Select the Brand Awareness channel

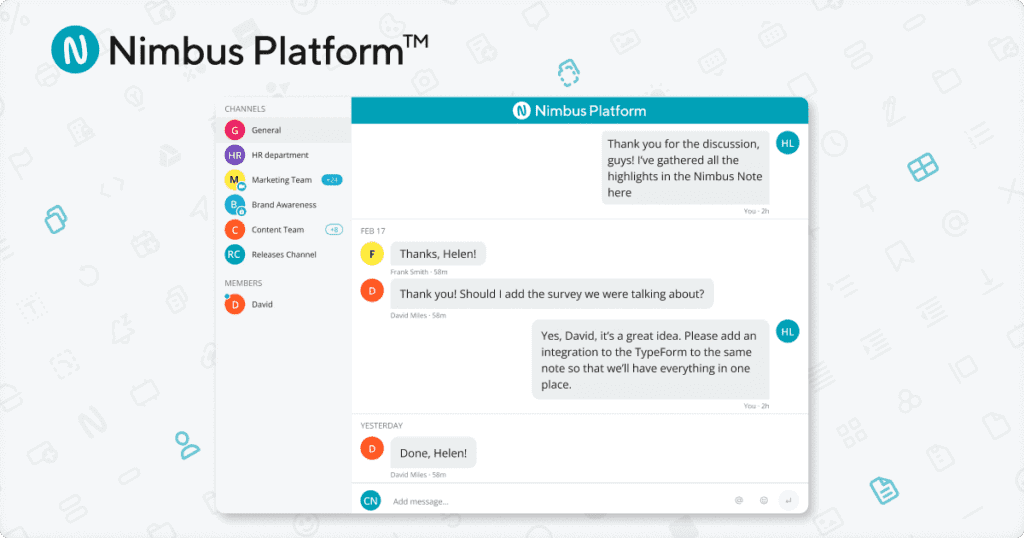(x=283, y=204)
